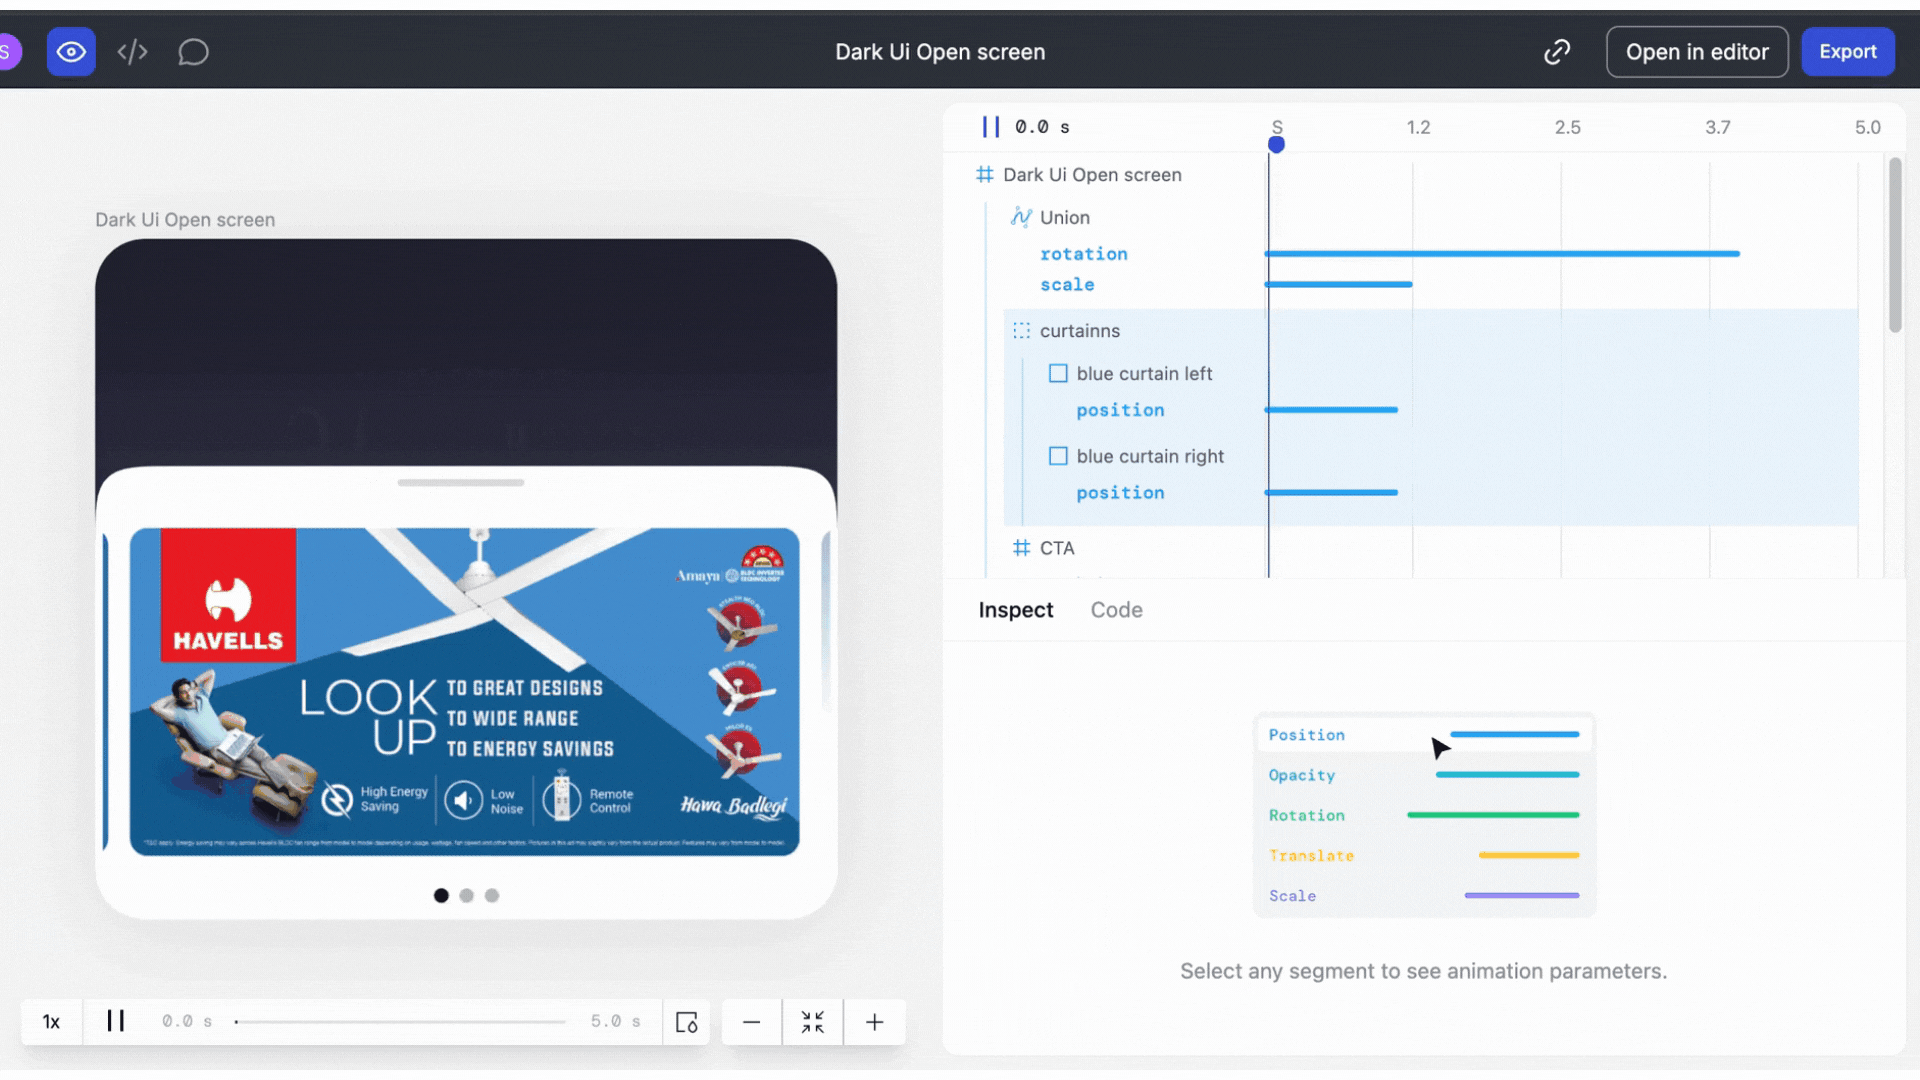Open the comments speech bubble icon

point(193,52)
